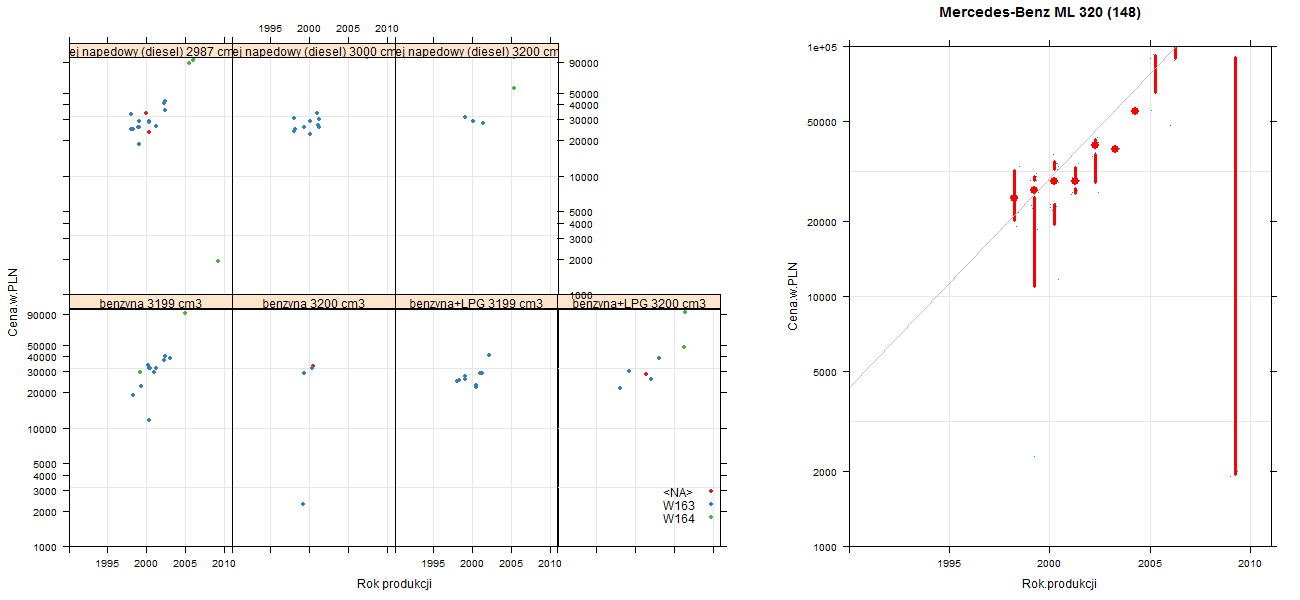
Task: Select the diesel 3200 cm3 panel header
Action: click(x=476, y=51)
